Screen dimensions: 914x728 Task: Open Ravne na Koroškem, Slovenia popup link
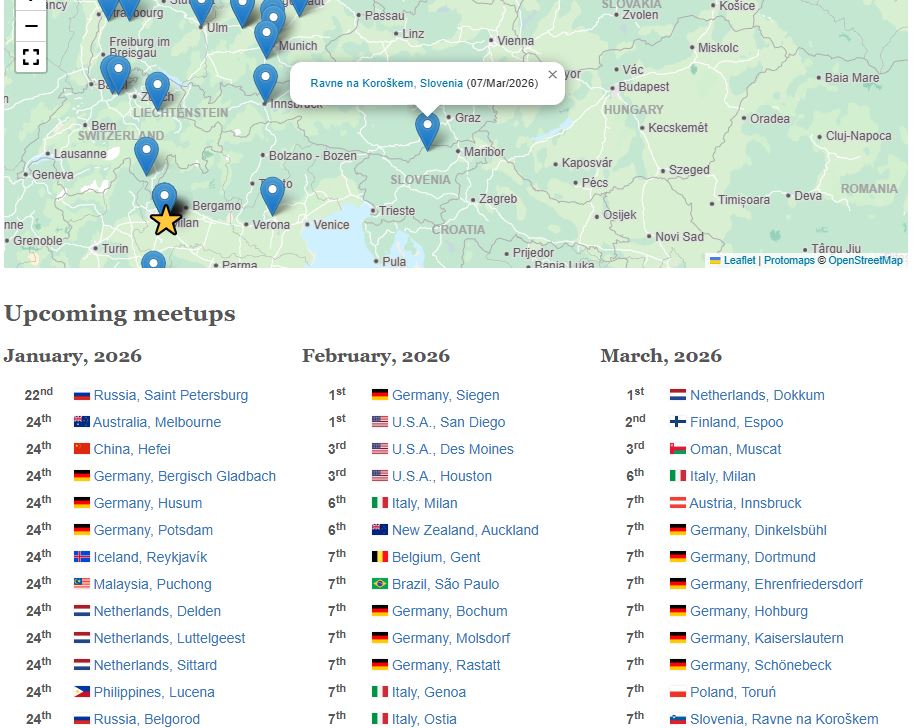click(x=386, y=83)
